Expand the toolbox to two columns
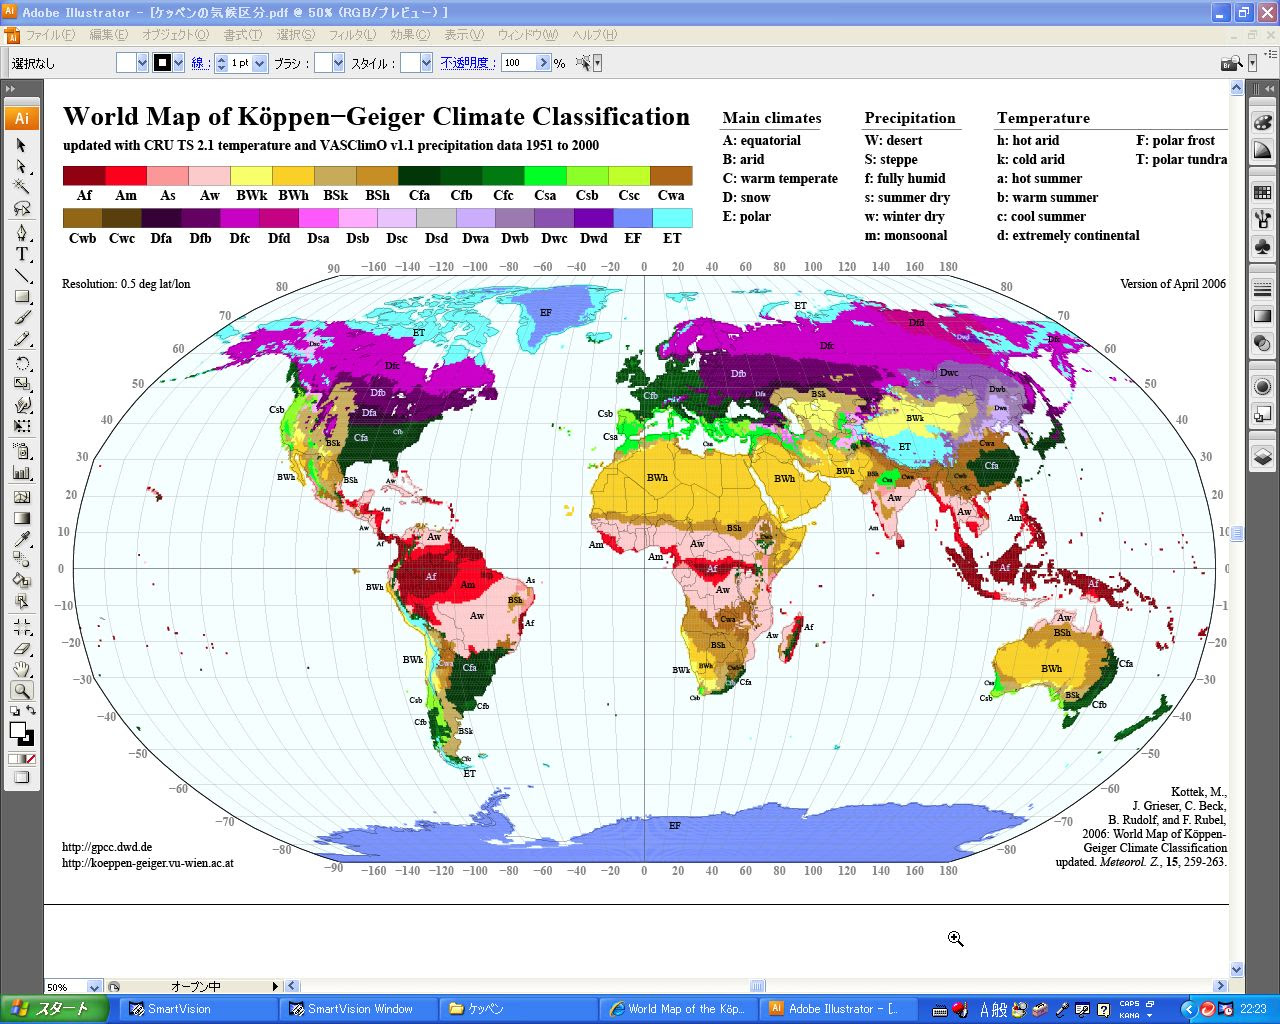Image resolution: width=1280 pixels, height=1024 pixels. pos(12,89)
